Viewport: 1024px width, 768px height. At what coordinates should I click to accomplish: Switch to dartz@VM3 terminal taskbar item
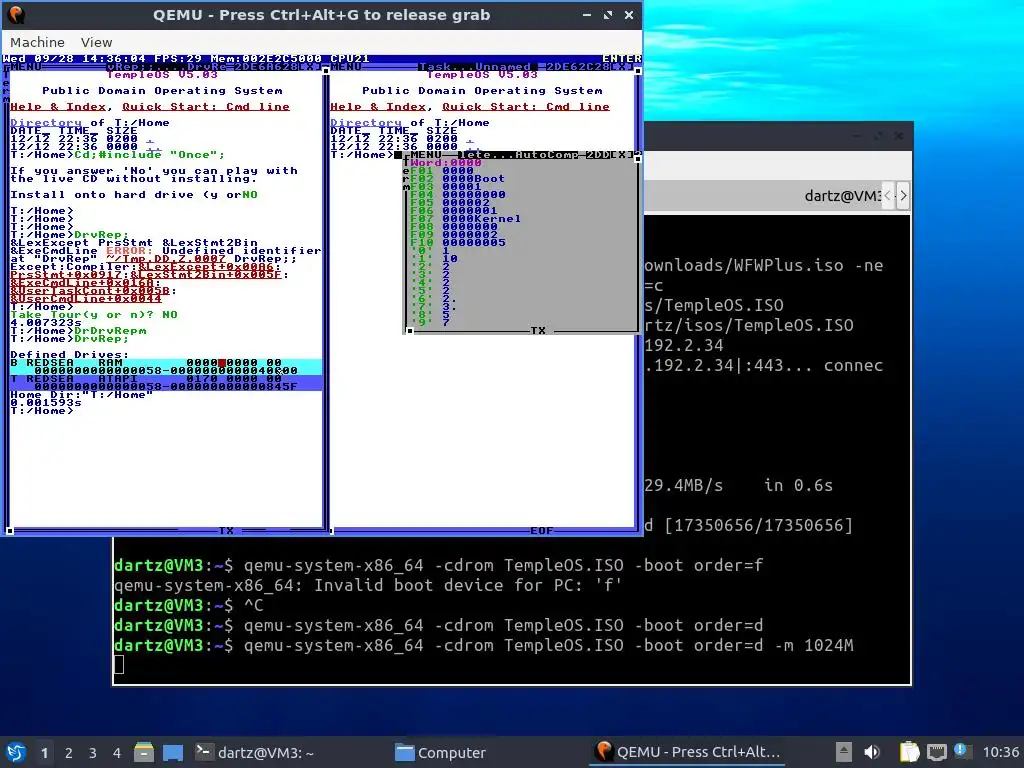[x=255, y=753]
